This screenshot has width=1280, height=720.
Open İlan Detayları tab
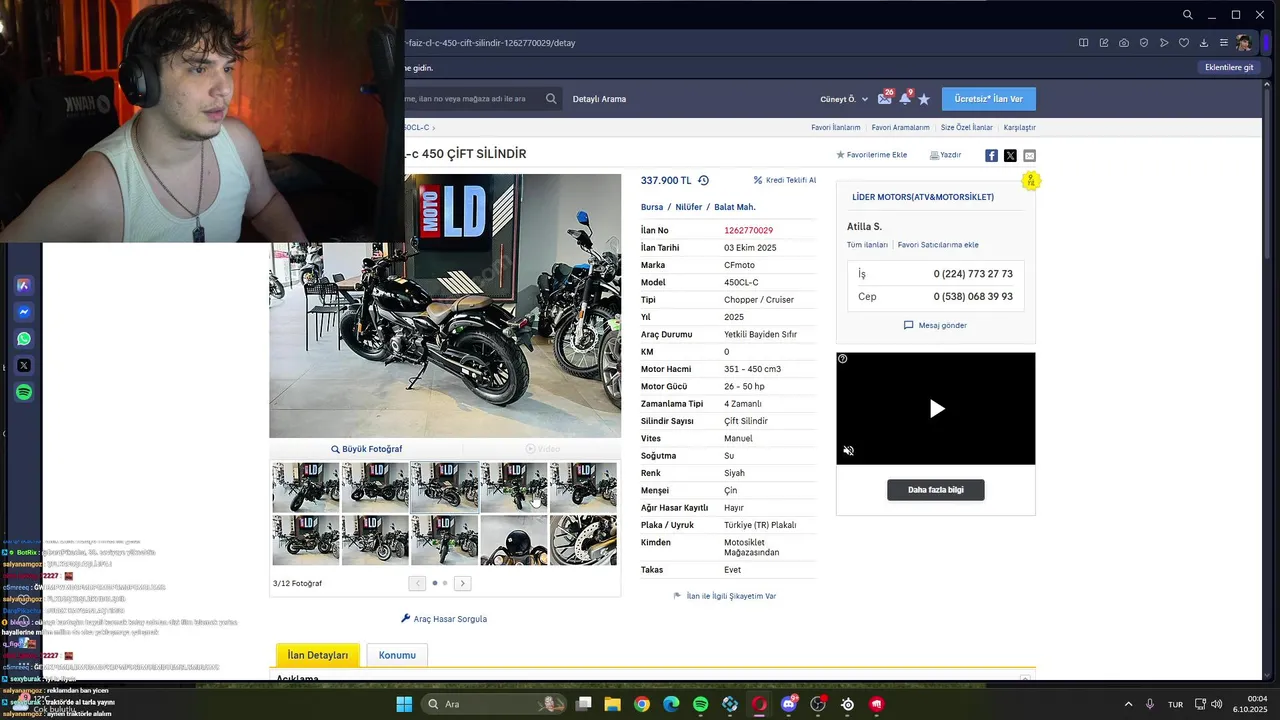point(318,655)
